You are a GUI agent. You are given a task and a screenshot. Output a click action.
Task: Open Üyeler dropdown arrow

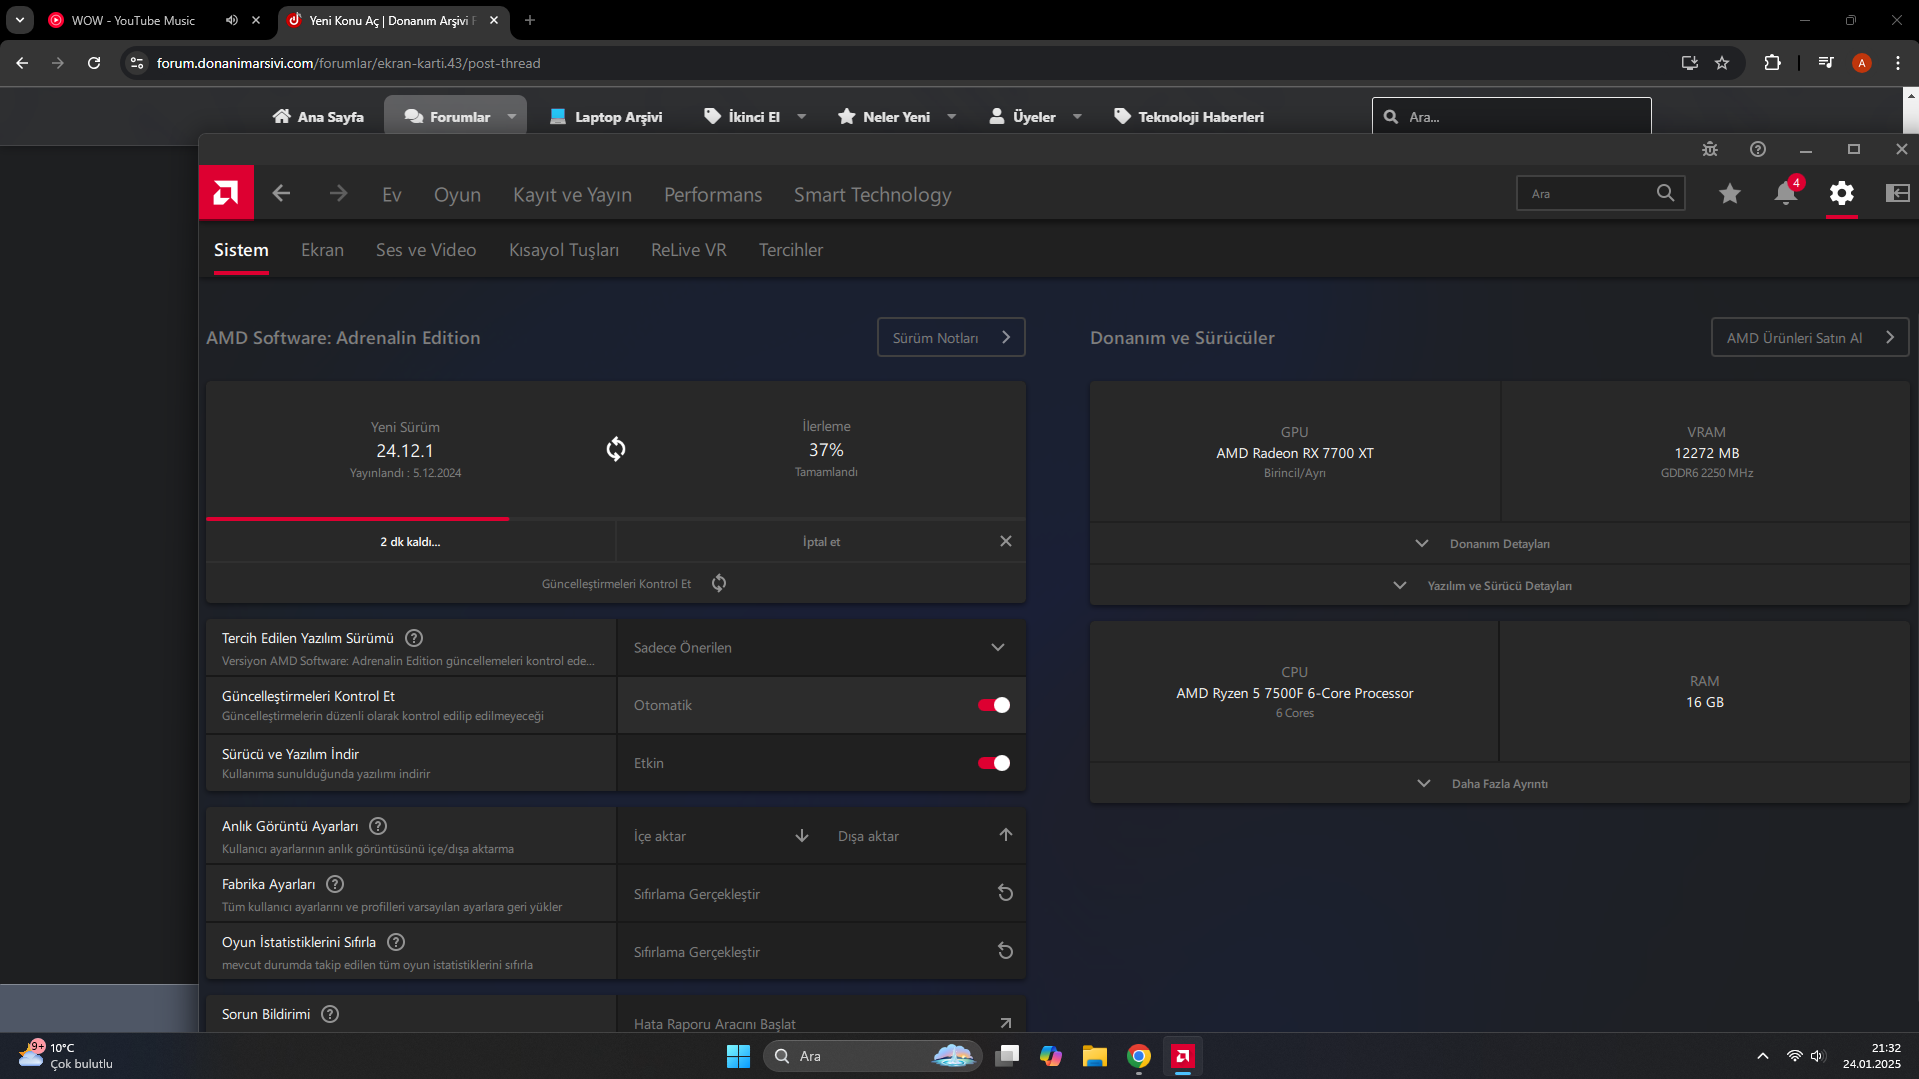tap(1077, 117)
